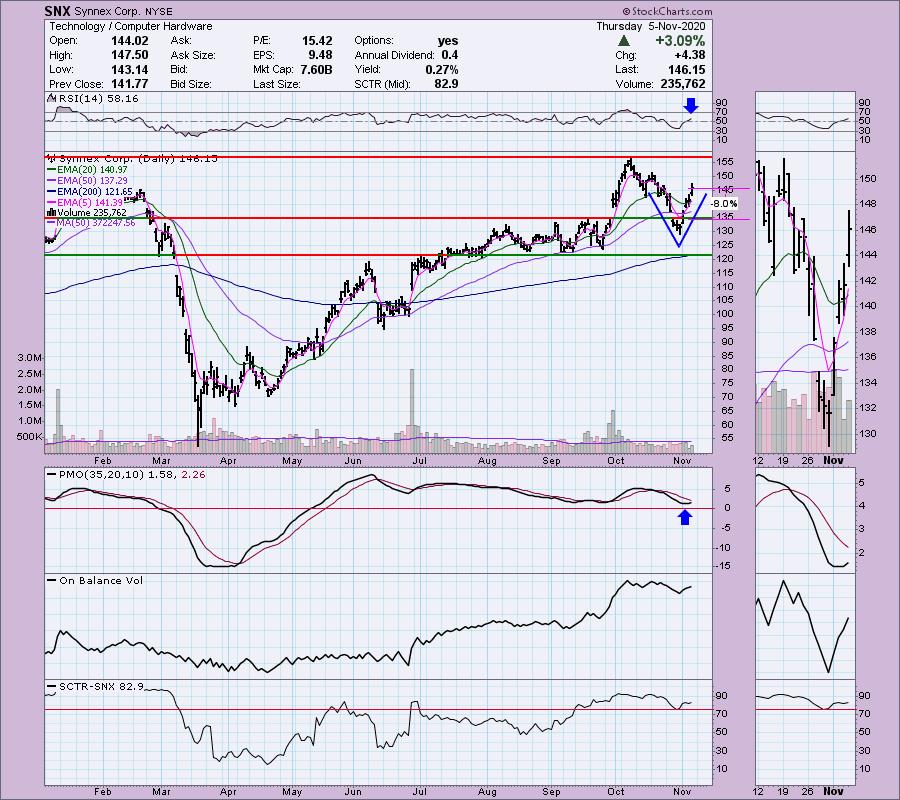The height and width of the screenshot is (800, 900).
Task: Click the 'Technology / Computer Hardware' sector label
Action: [x=130, y=26]
